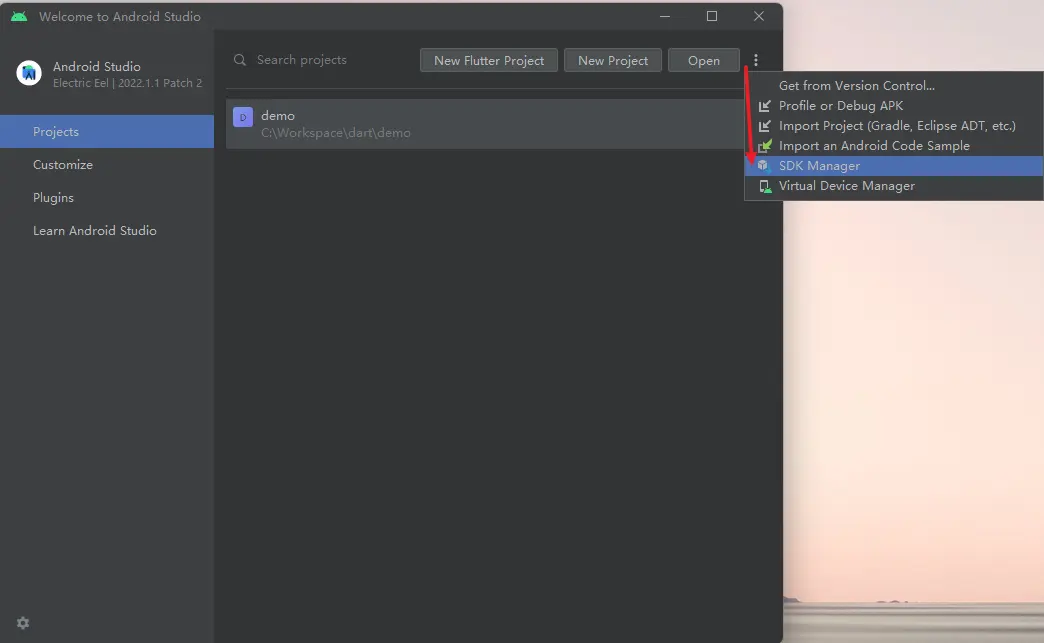Screen dimensions: 1044x643
Task: Choose Import Project (Gradle, Eclipse ADT, etc.)
Action: 894,126
